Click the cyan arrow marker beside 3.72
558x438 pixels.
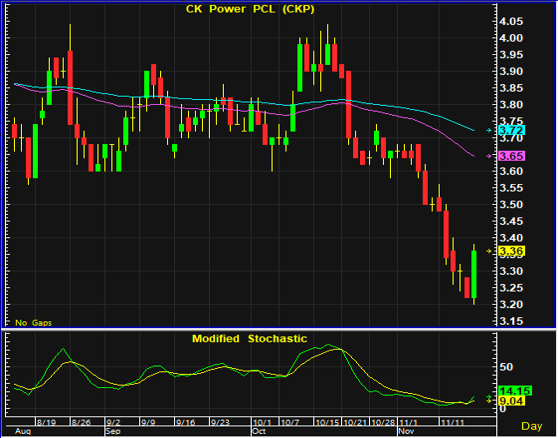coord(489,131)
